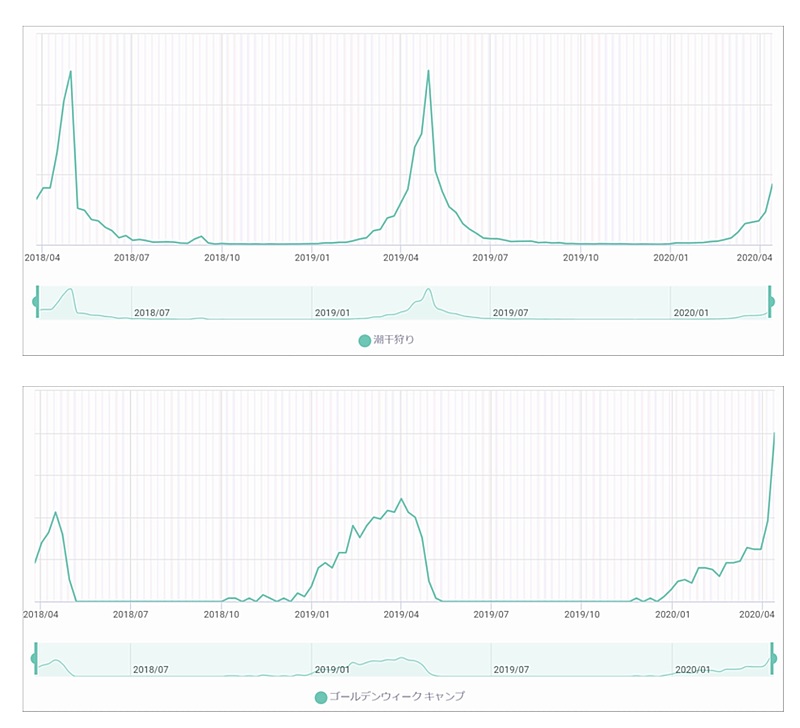
Task: Grab the left range handle under 潮干狩り chart
Action: [x=36, y=302]
